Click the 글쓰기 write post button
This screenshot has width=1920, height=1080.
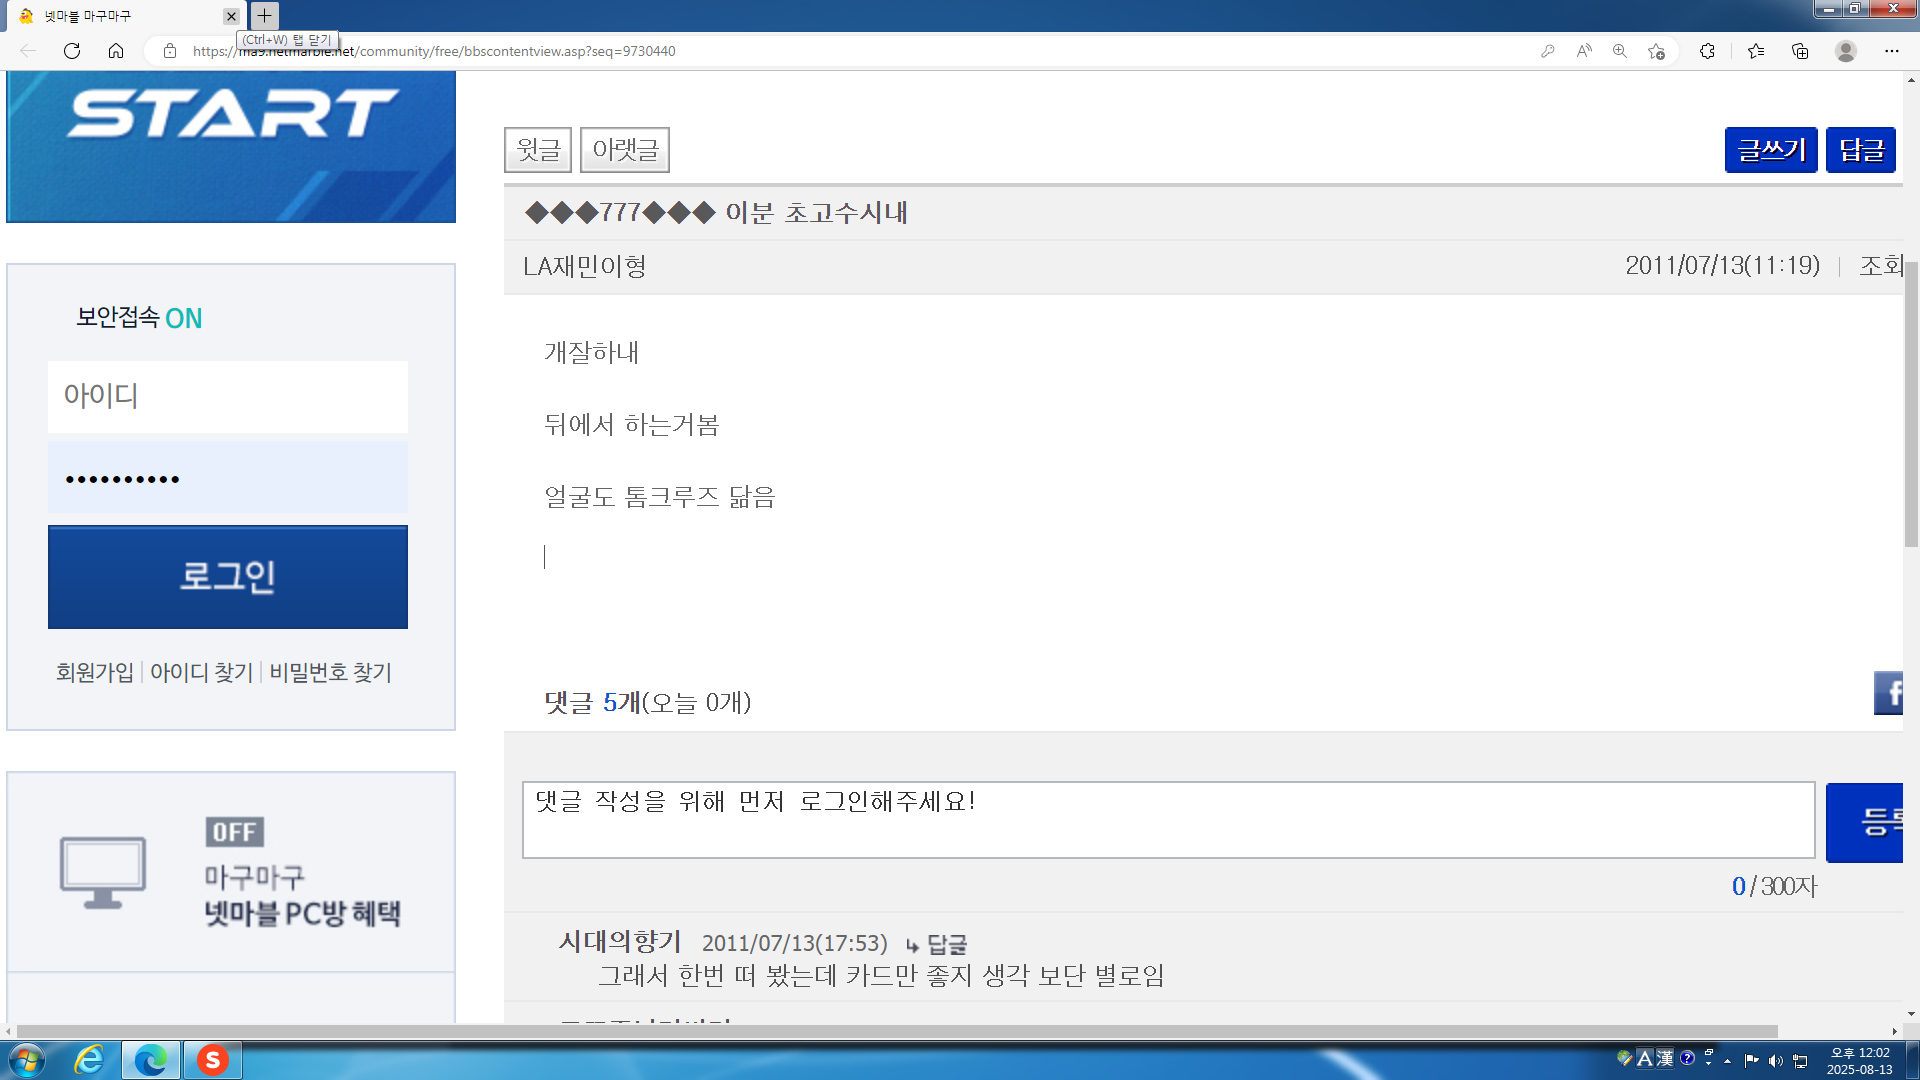tap(1770, 150)
